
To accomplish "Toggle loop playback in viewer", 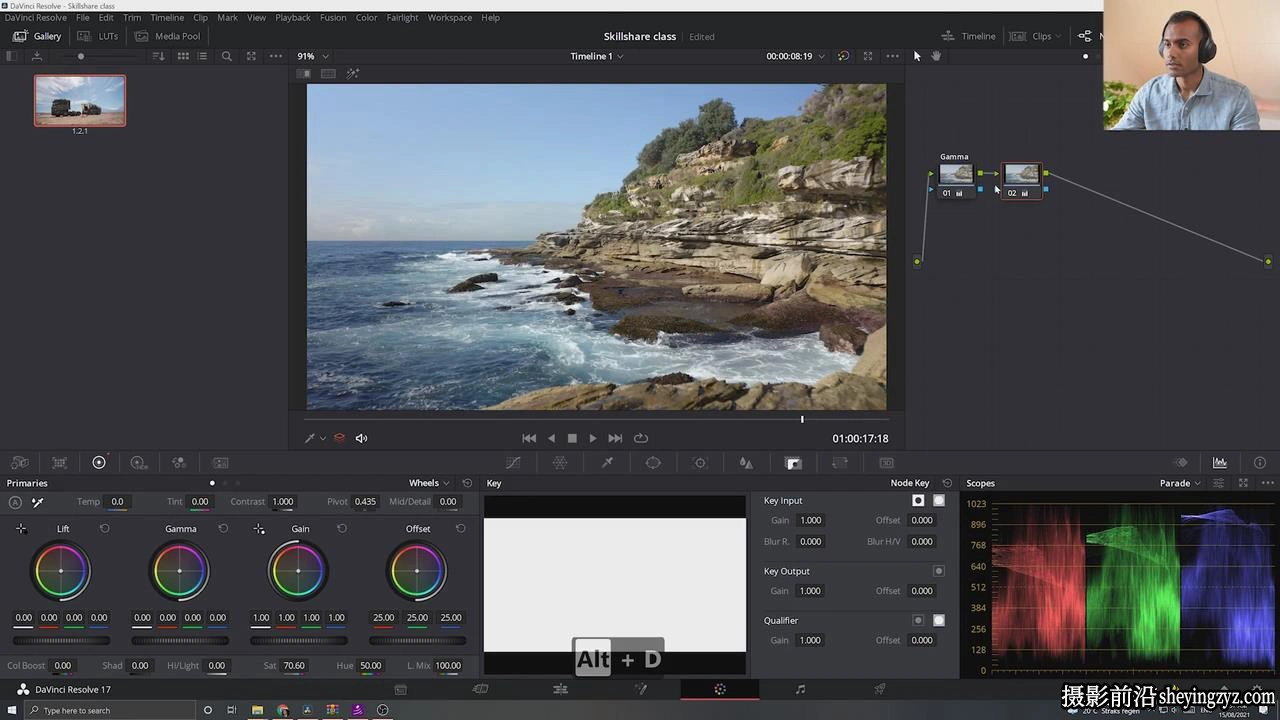I will tap(641, 438).
